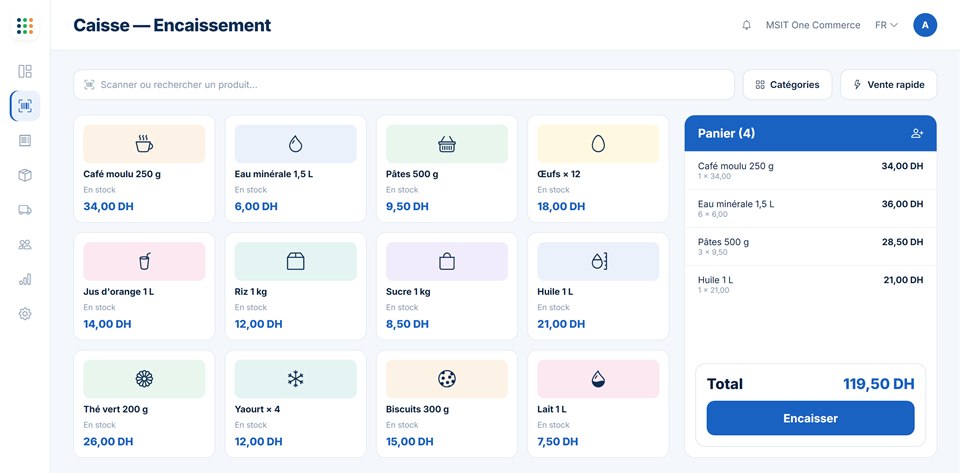Image resolution: width=960 pixels, height=473 pixels.
Task: Open the settings gear sidebar icon
Action: tap(25, 314)
